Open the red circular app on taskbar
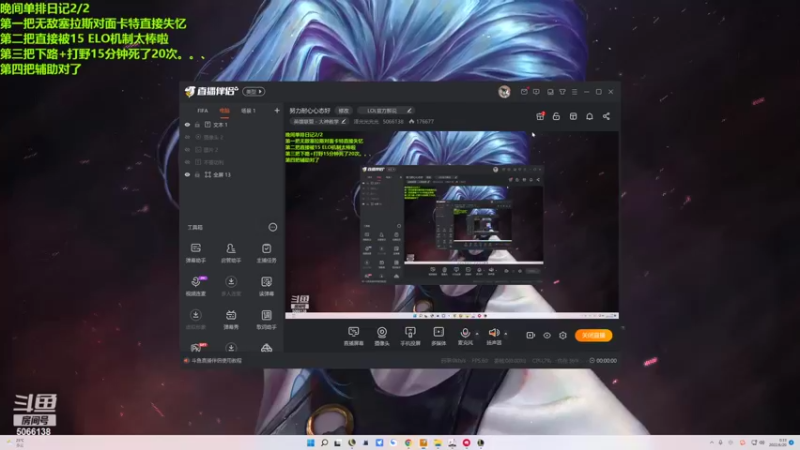 click(x=466, y=442)
